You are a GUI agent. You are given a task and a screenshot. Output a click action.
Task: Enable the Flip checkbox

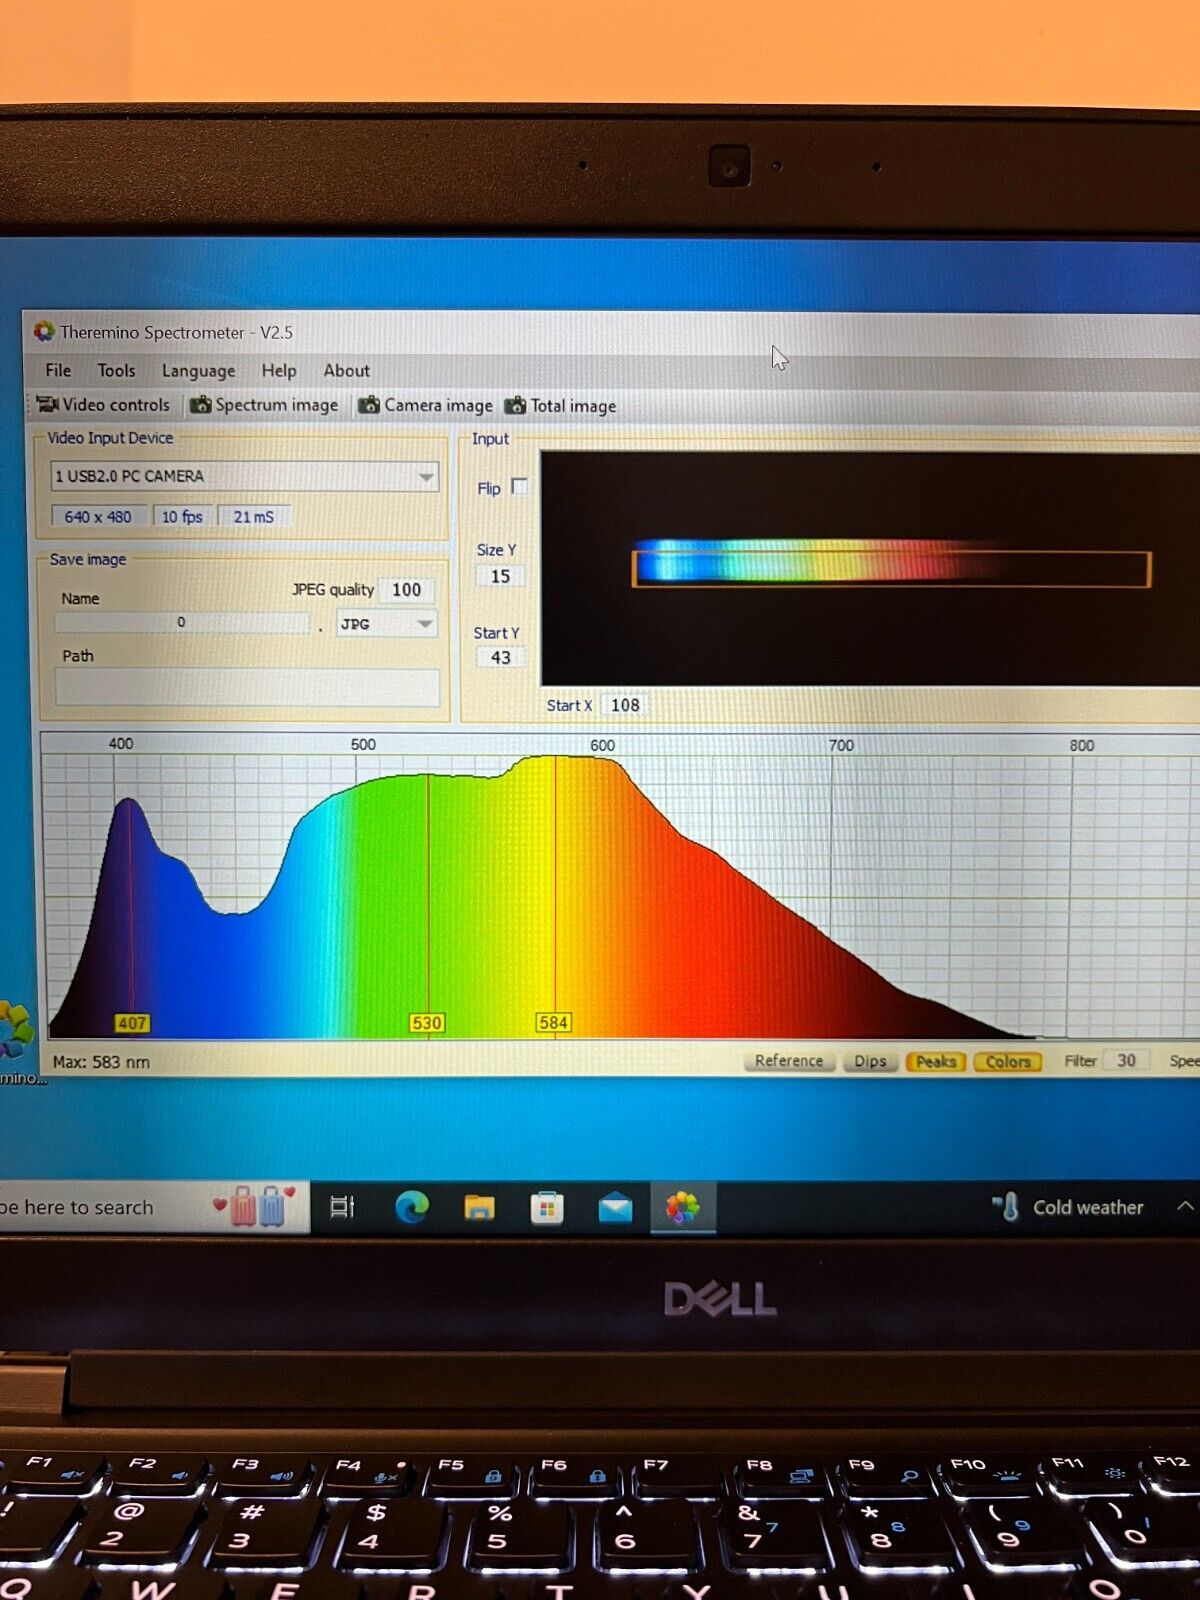[519, 487]
